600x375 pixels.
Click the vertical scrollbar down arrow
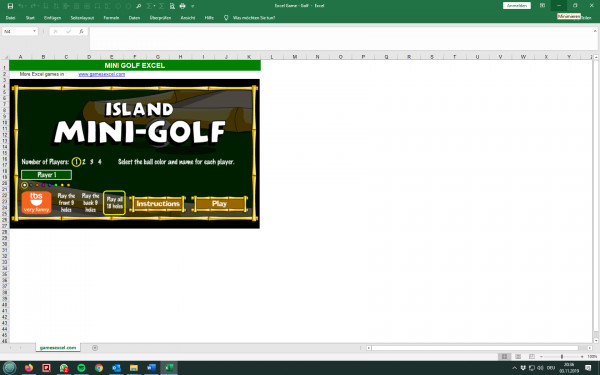click(596, 340)
